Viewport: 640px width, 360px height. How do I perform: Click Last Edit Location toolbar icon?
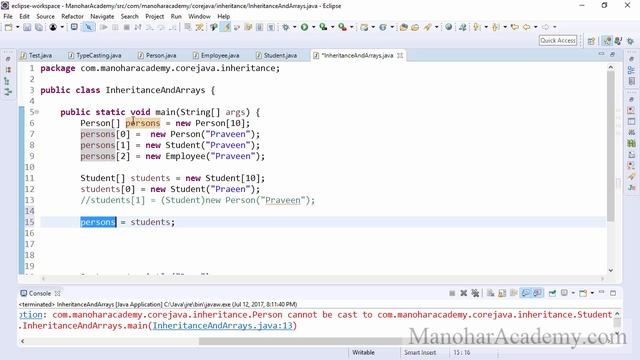(515, 27)
